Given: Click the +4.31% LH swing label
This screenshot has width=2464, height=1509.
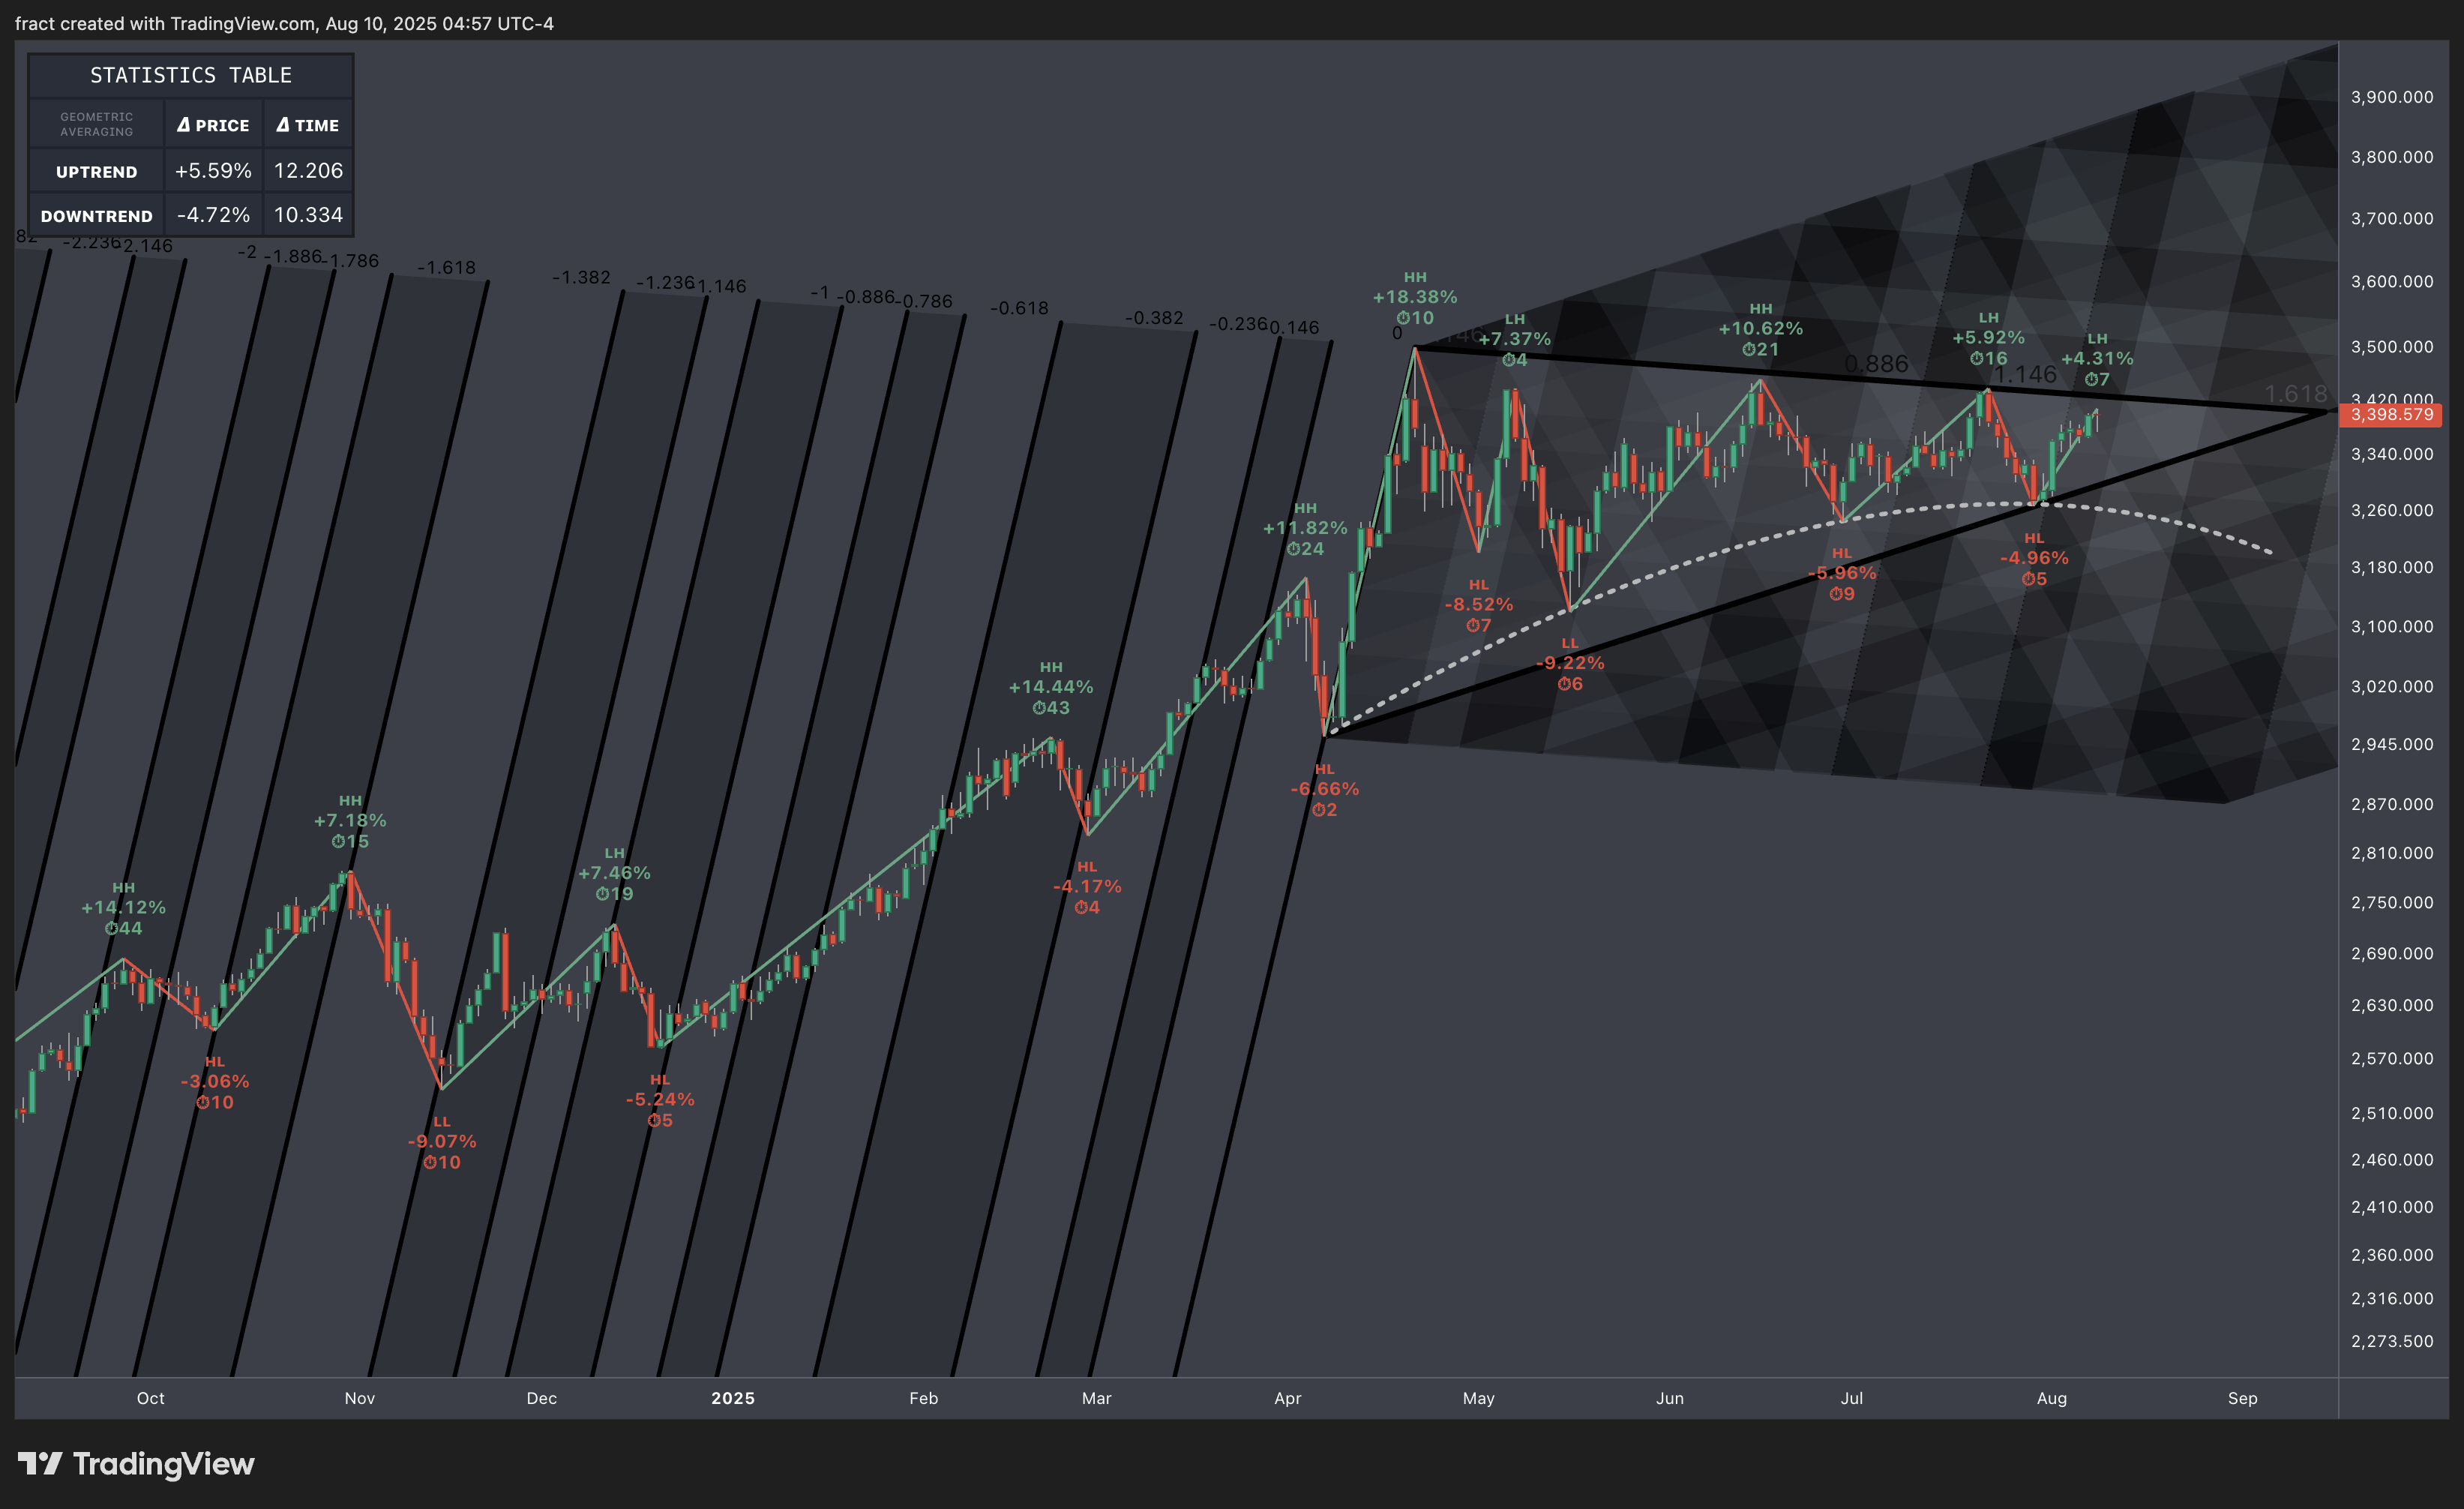Looking at the screenshot, I should pos(2097,358).
